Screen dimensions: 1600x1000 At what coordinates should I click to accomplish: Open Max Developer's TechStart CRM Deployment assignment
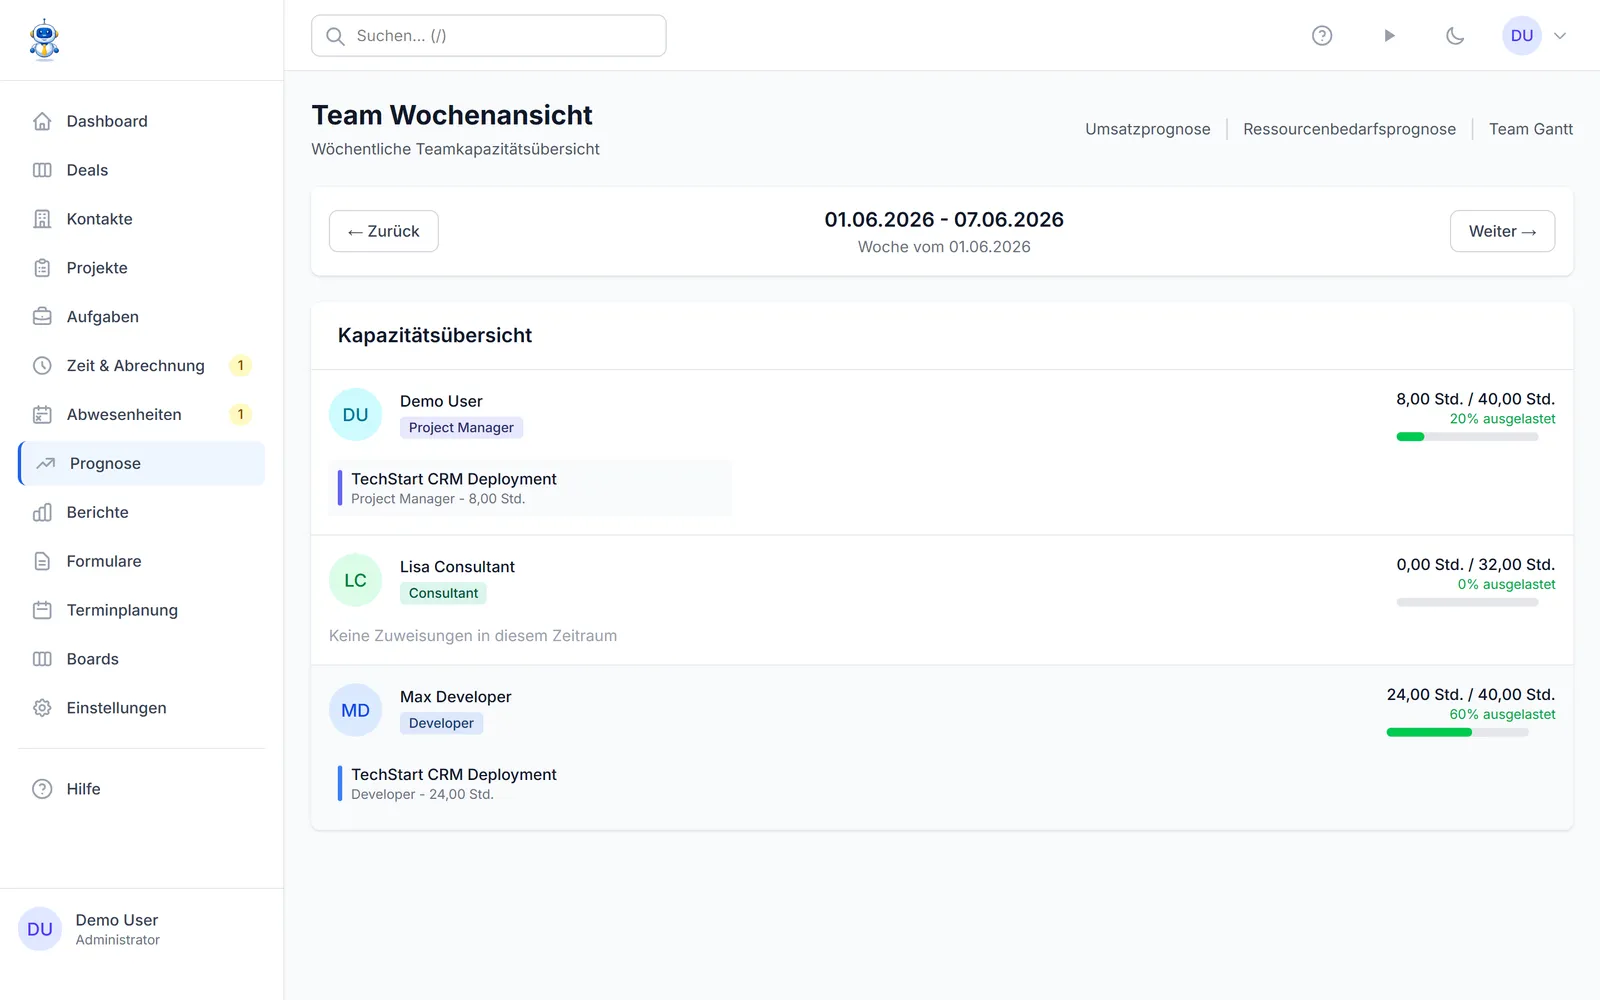531,784
